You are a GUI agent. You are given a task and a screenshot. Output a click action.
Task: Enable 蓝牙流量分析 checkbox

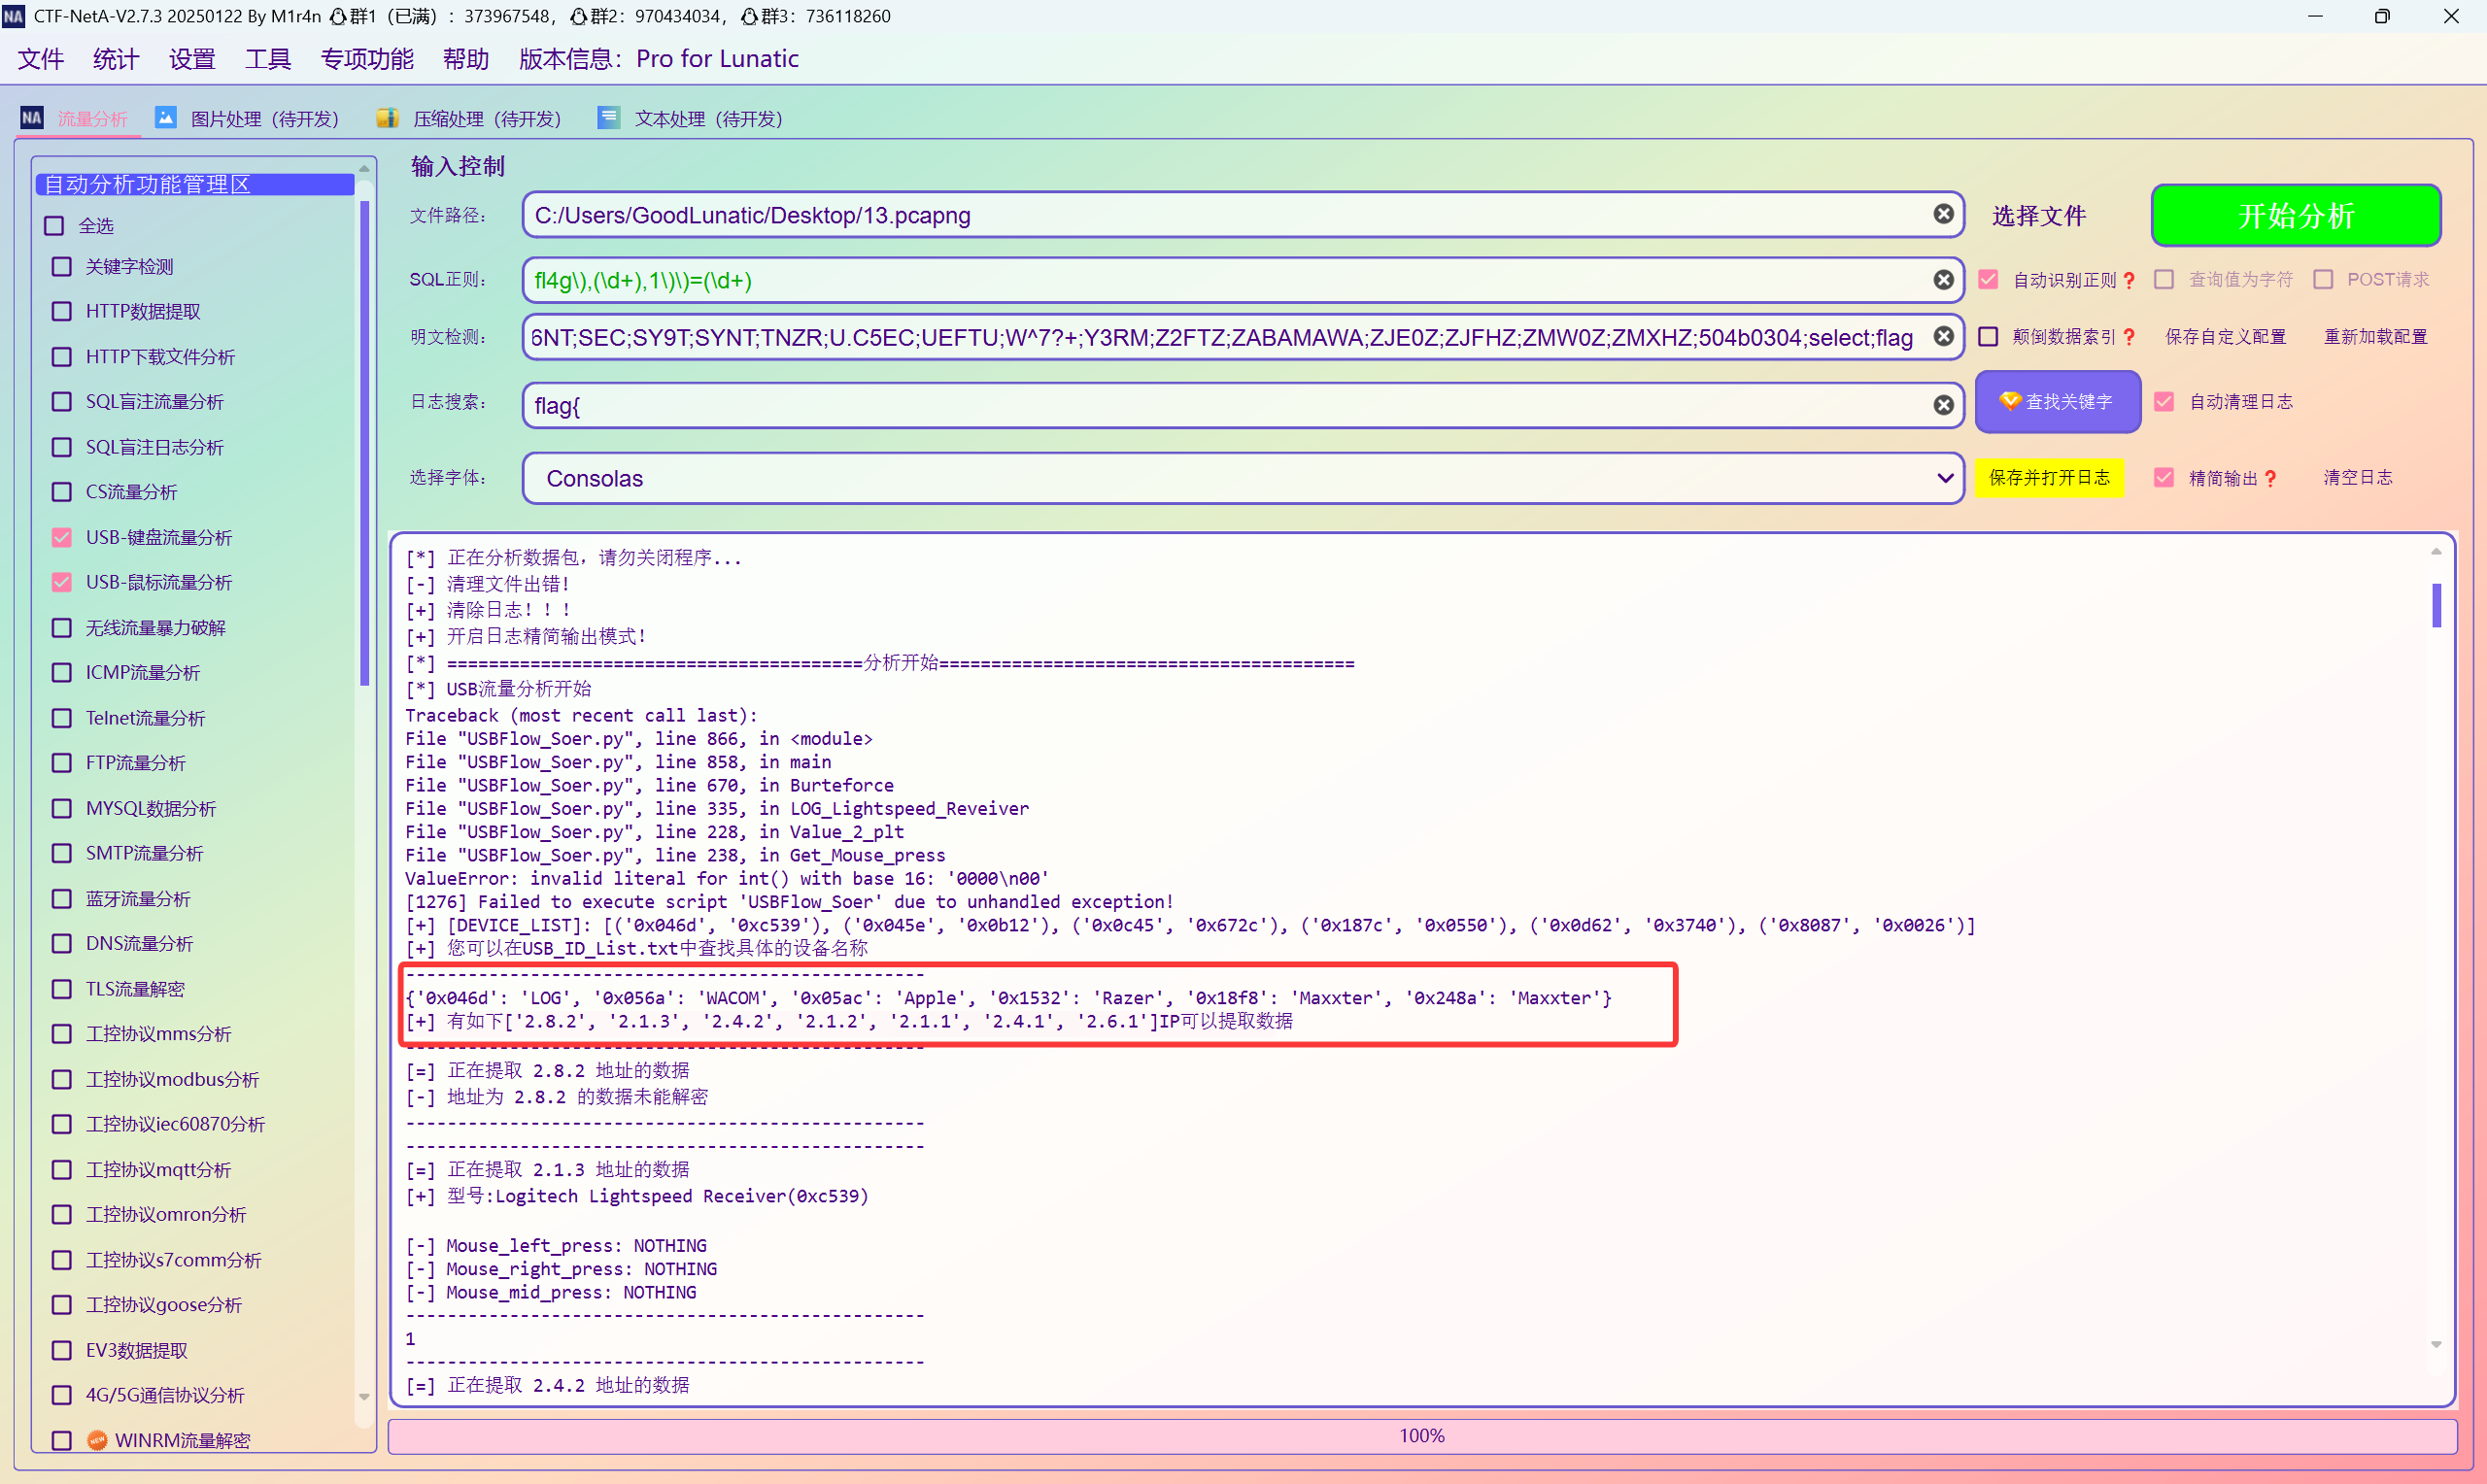62,899
